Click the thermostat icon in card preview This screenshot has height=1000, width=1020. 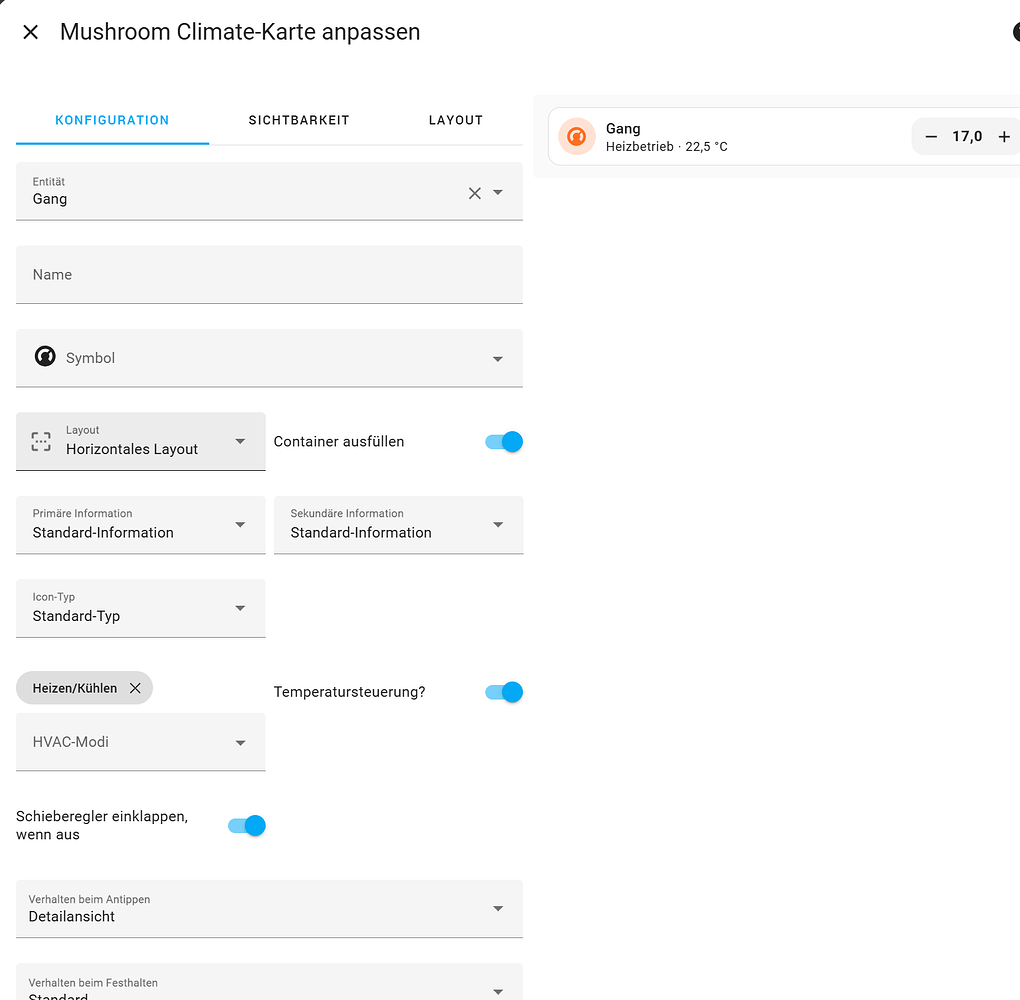tap(577, 136)
